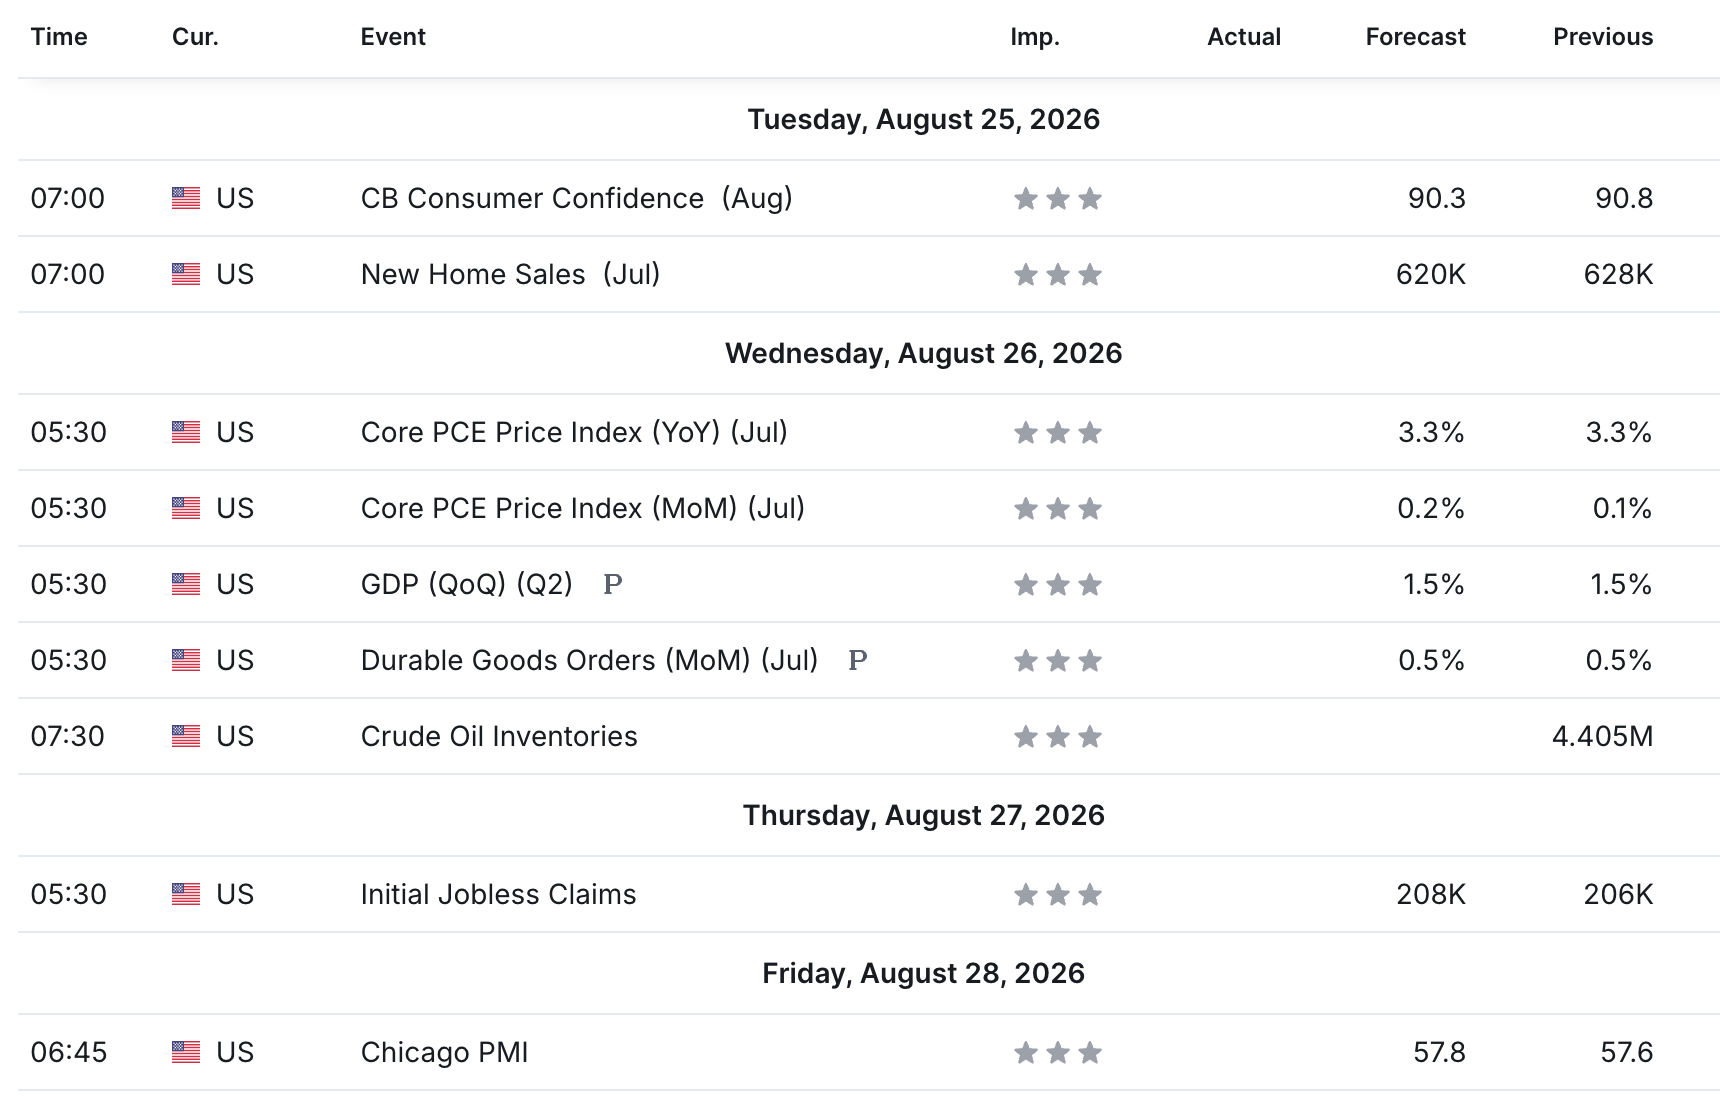Open the Crude Oil Inventories event
The width and height of the screenshot is (1720, 1120).
[x=499, y=736]
